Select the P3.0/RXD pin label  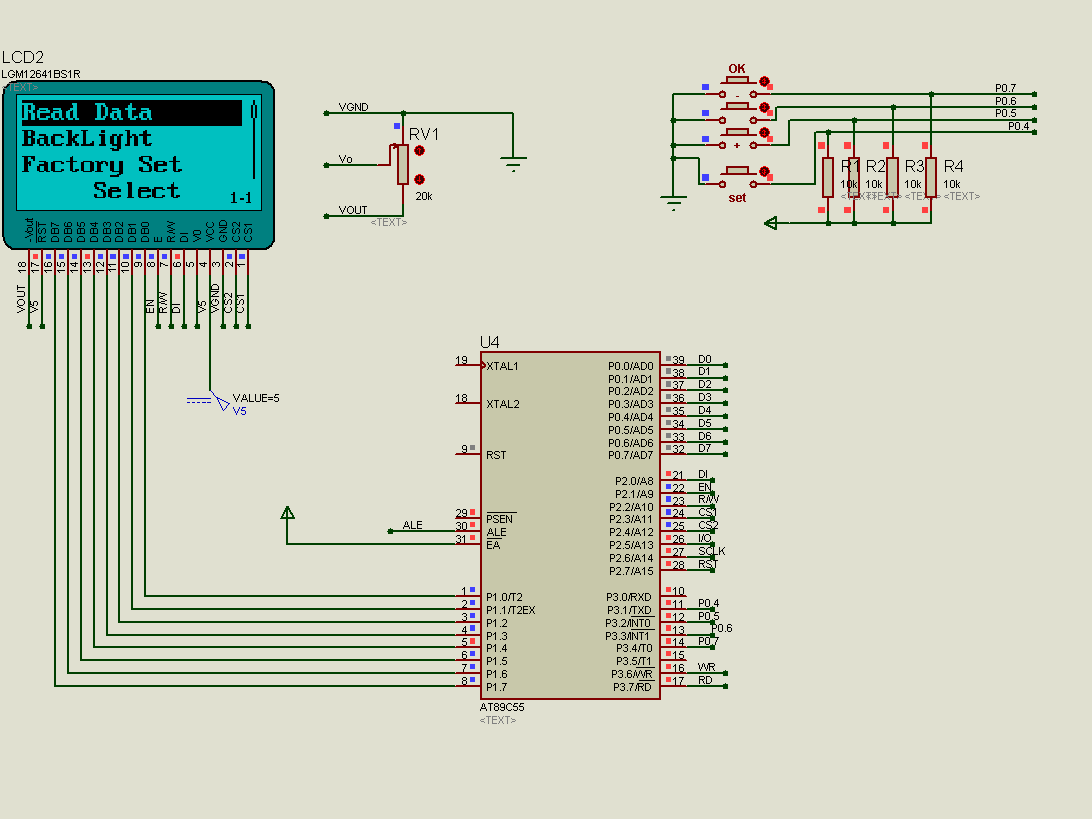[629, 597]
